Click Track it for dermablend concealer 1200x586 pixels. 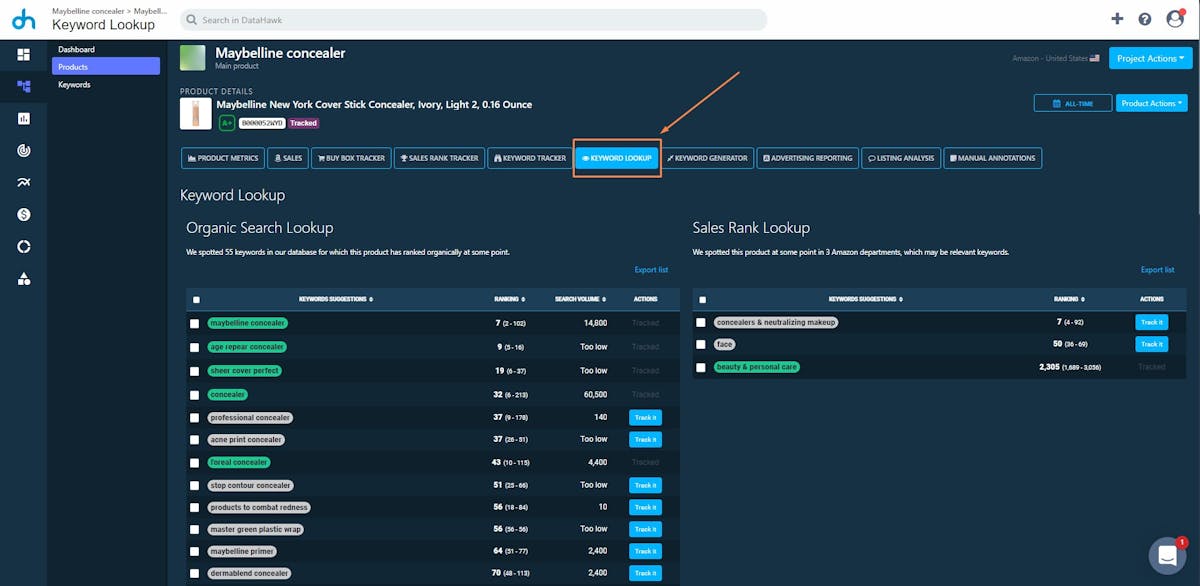645,573
